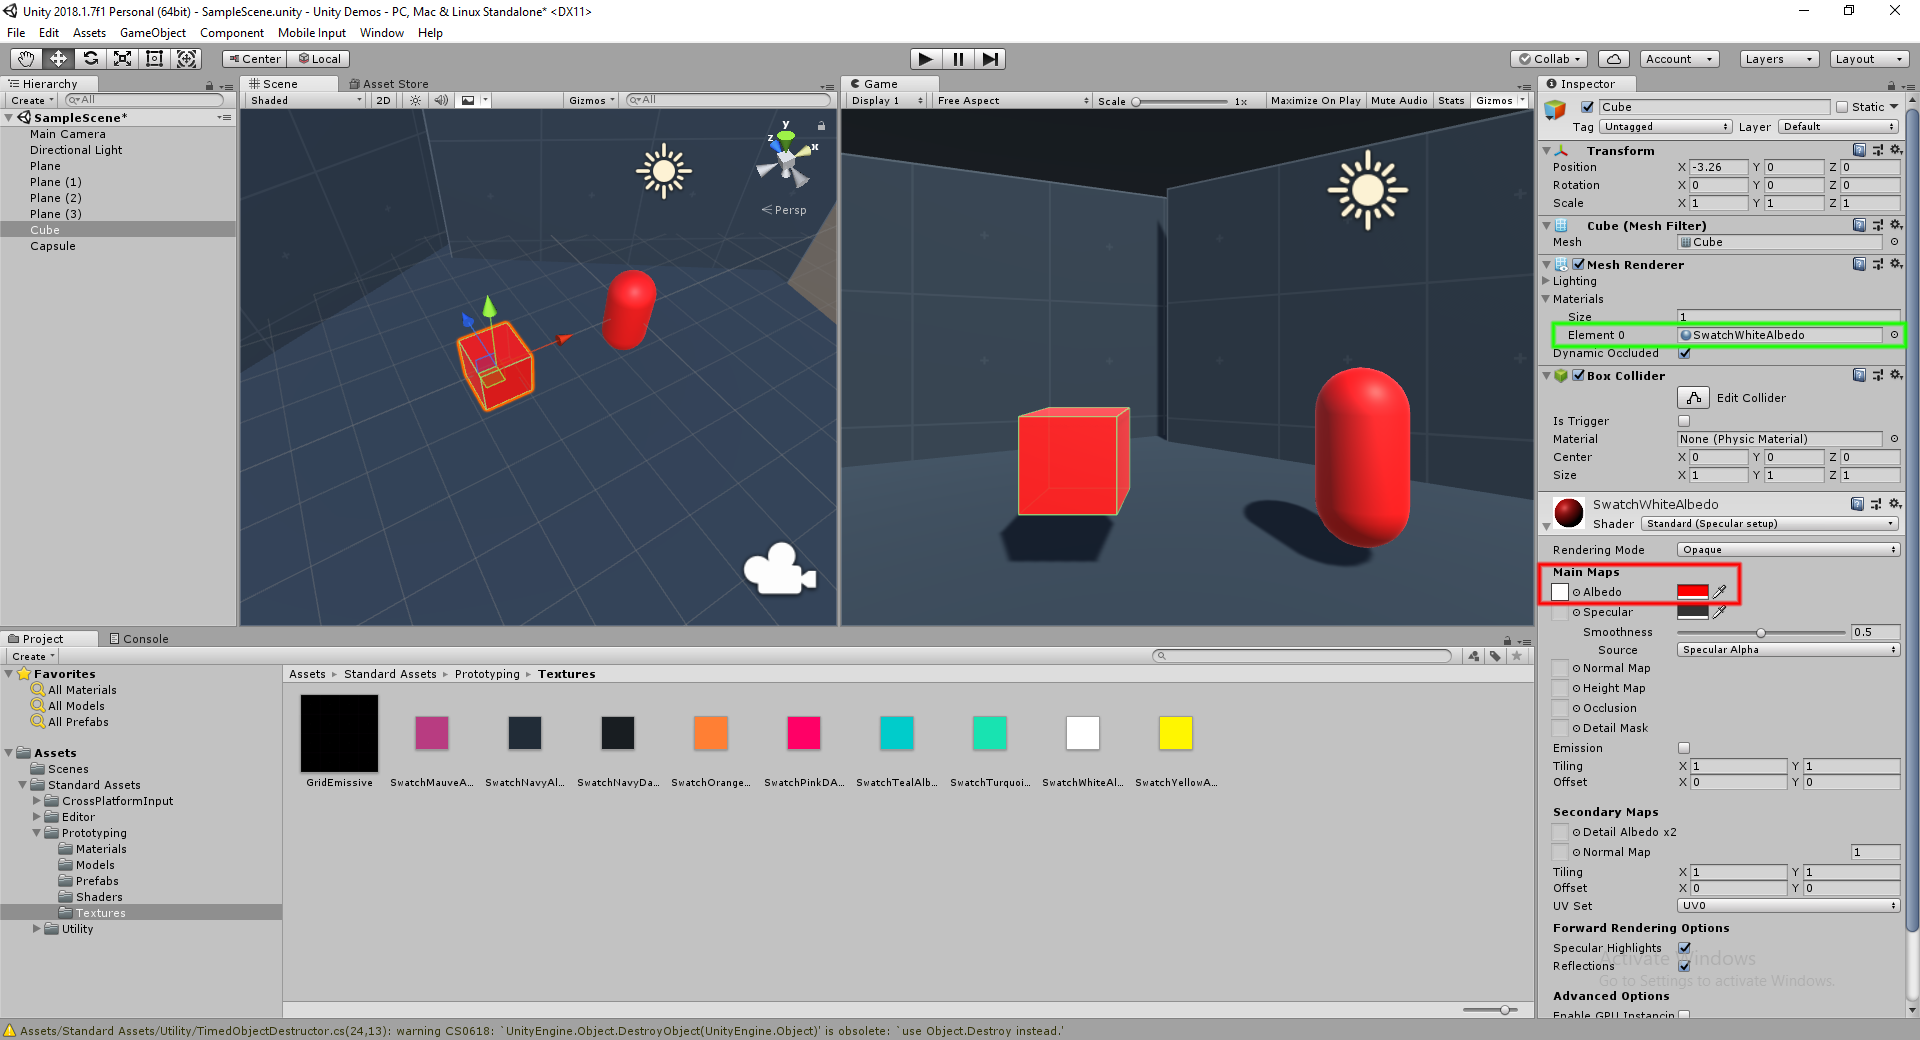Disable the Mesh Renderer component checkbox
The image size is (1920, 1040).
[1578, 264]
